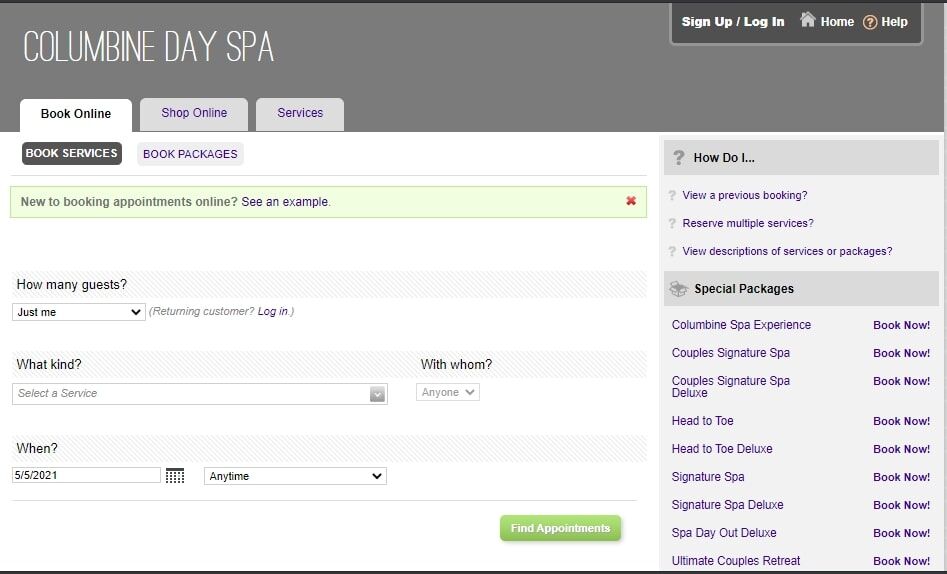
Task: Click the Home house icon
Action: point(808,20)
